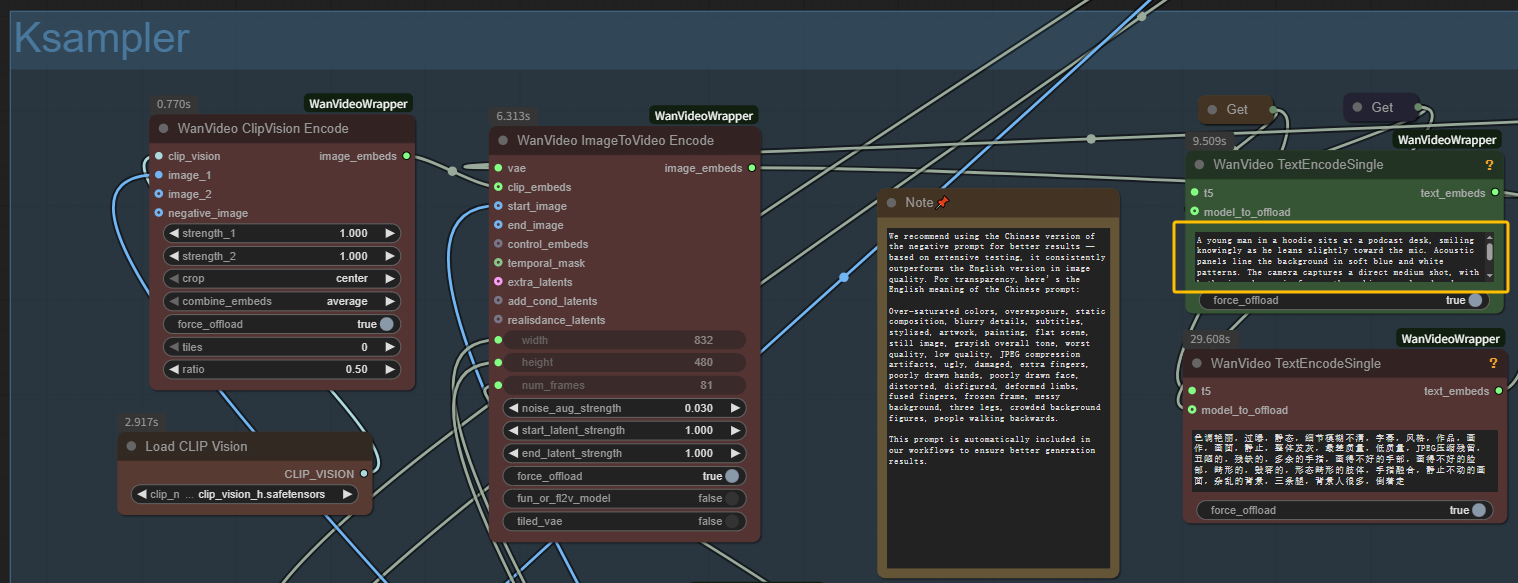The height and width of the screenshot is (583, 1518).
Task: Choose the next clip_name model with right arrow
Action: 347,494
